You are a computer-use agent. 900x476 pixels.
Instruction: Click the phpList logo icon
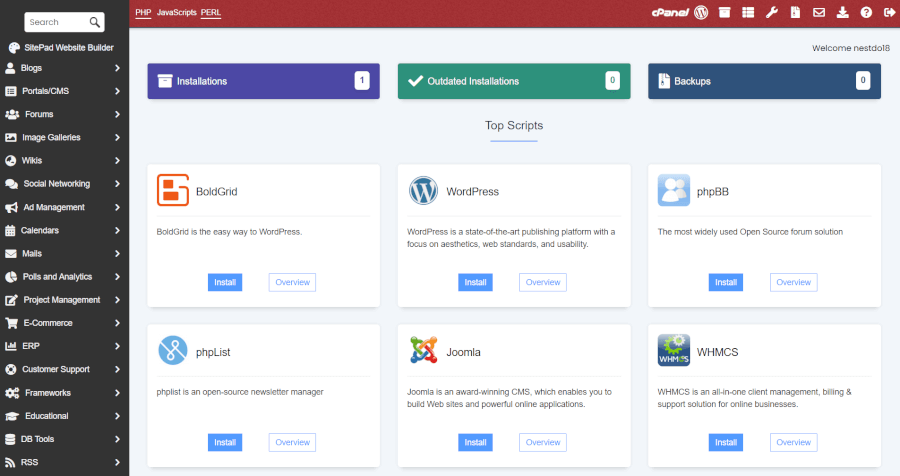173,350
